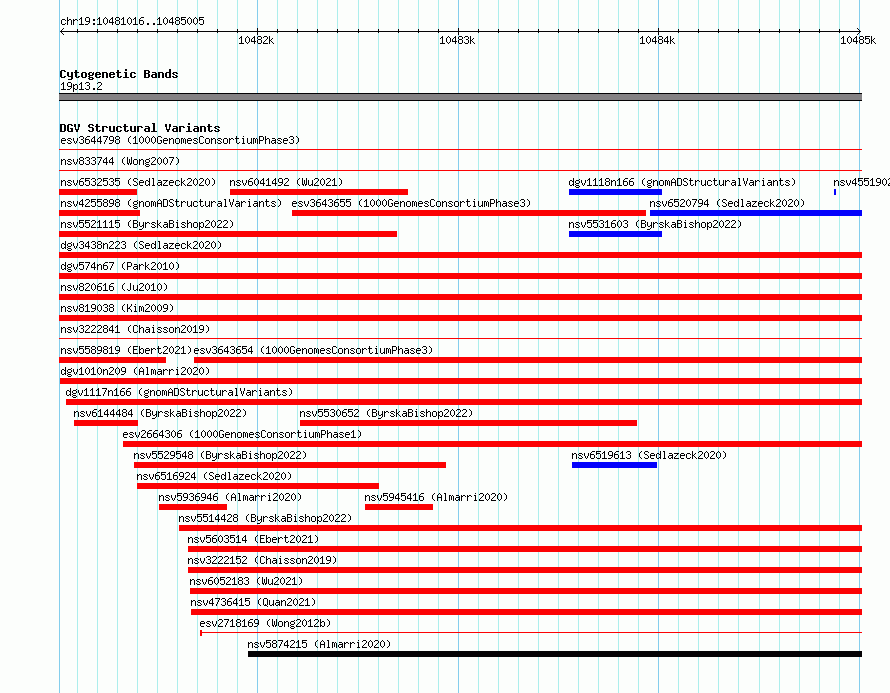Click blue bar under nsv6520794
890x693 pixels.
(x=755, y=213)
